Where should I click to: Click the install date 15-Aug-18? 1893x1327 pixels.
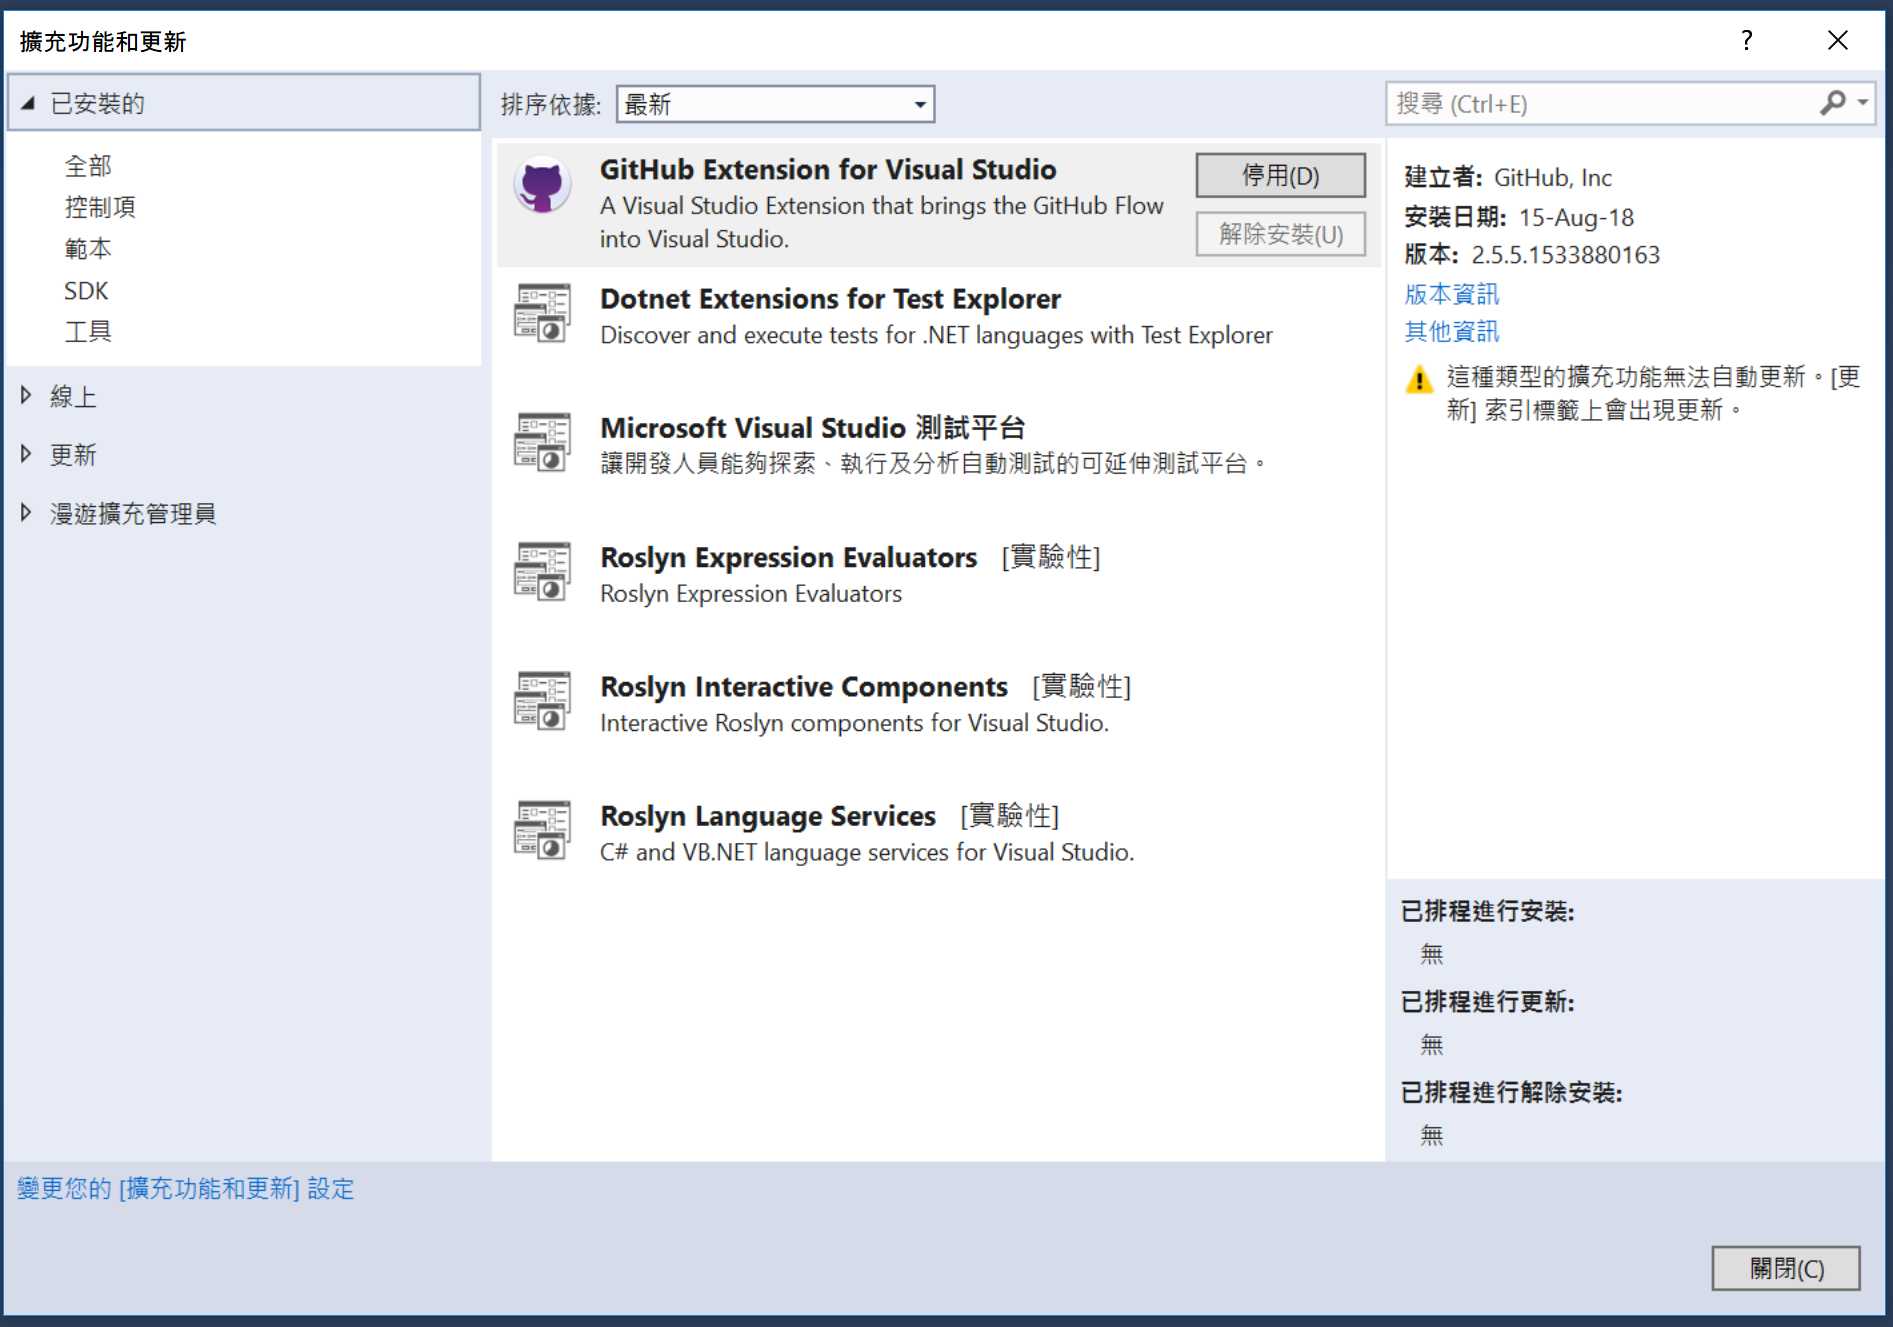pos(1576,217)
